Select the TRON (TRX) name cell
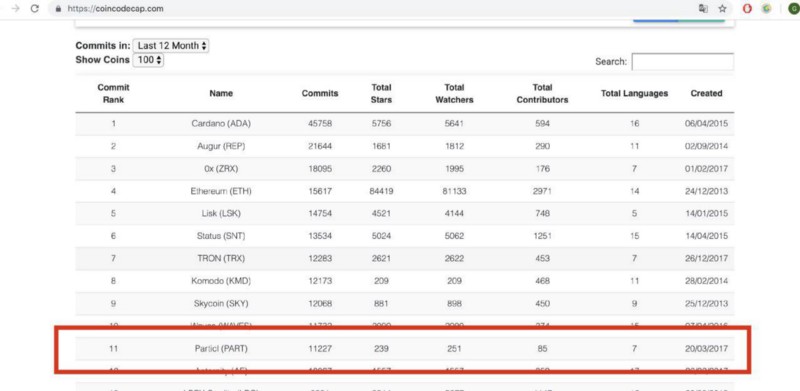 pos(221,258)
